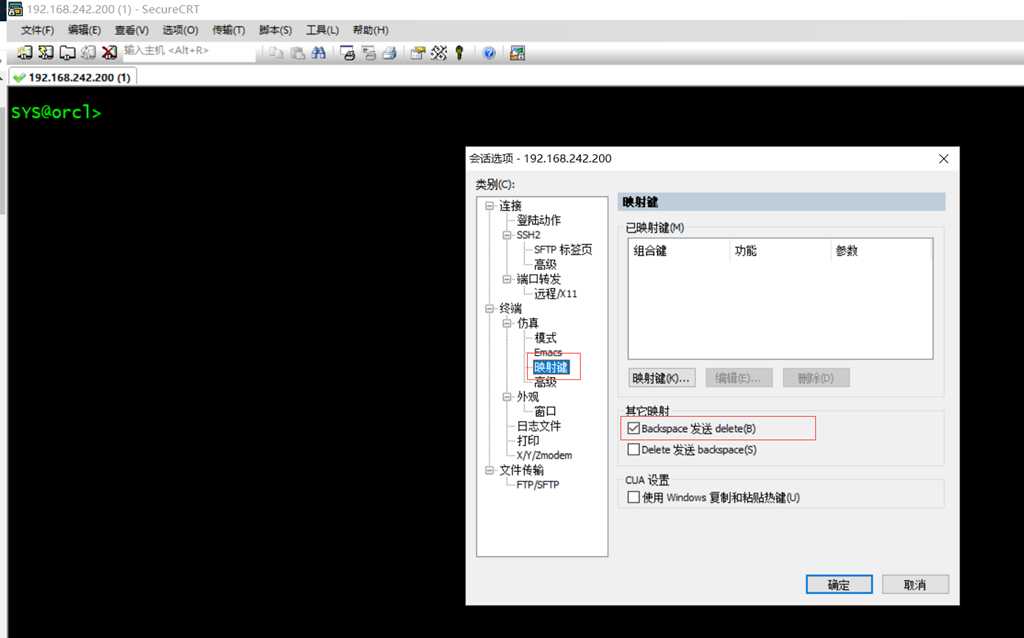This screenshot has width=1024, height=638.
Task: Select 日志文件 in the category tree
Action: (539, 426)
